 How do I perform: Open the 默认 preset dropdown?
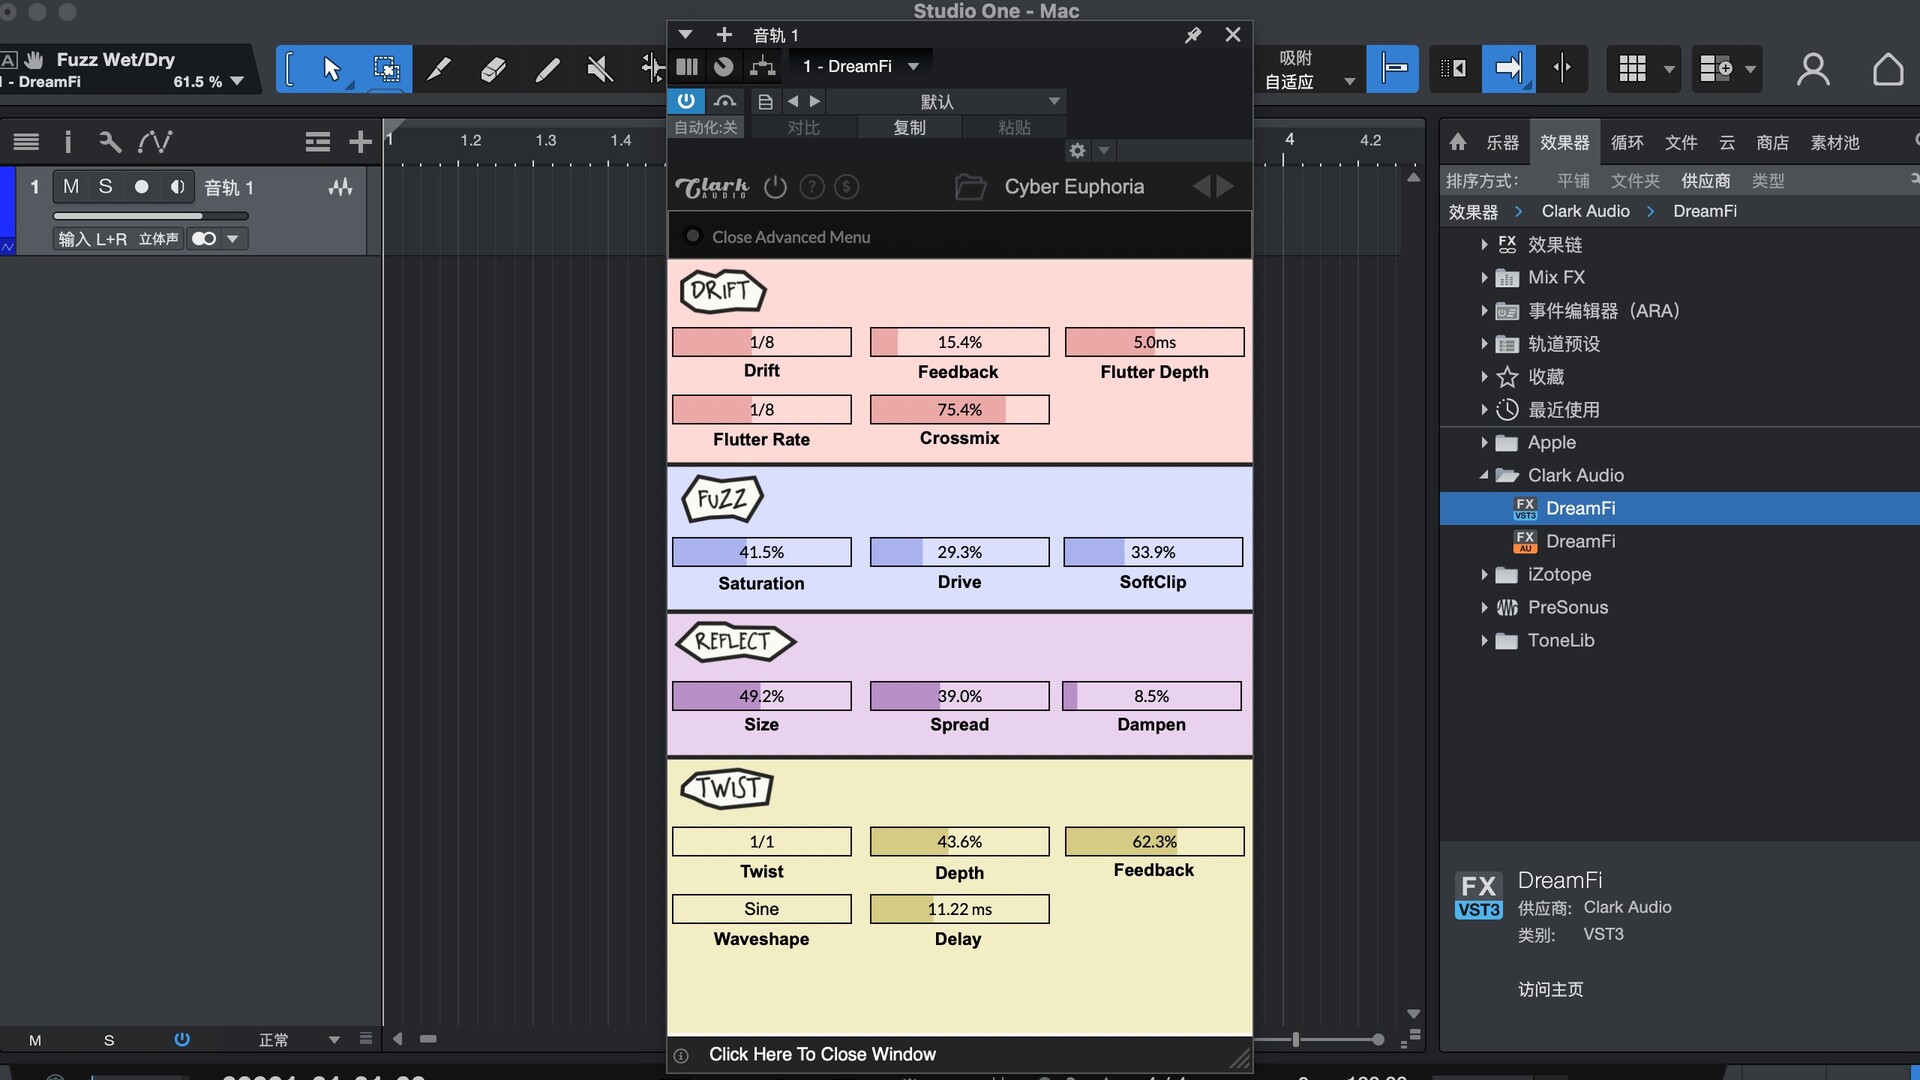[946, 102]
